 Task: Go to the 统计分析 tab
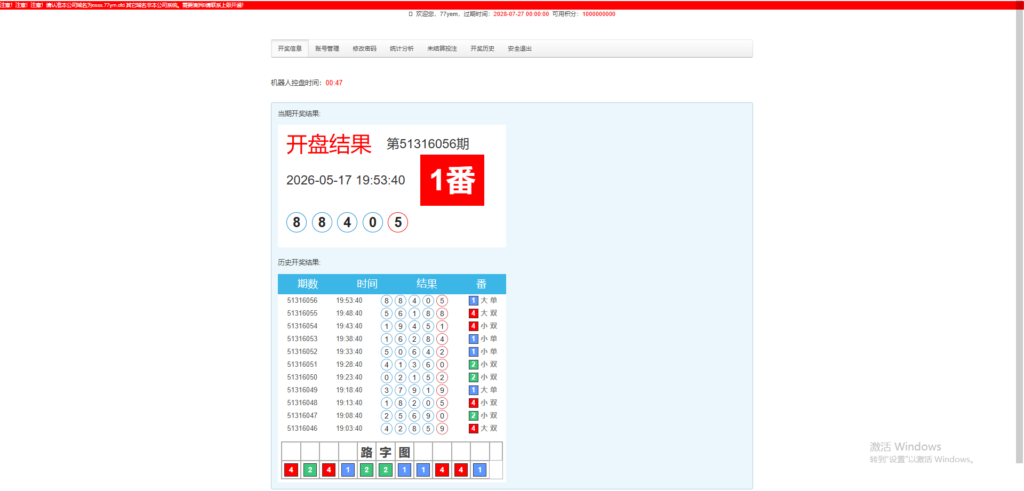click(x=402, y=48)
